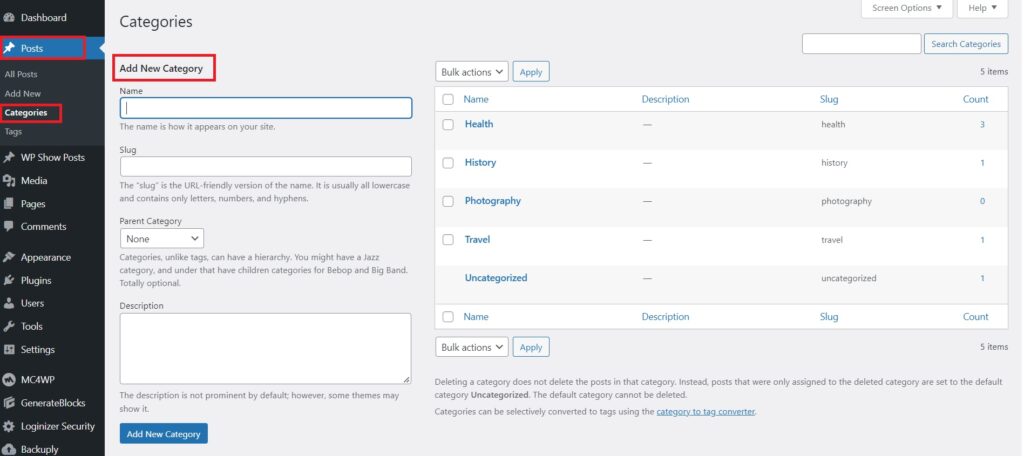This screenshot has height=456, width=1024.
Task: Click the GenerateBlocks icon
Action: tap(9, 403)
